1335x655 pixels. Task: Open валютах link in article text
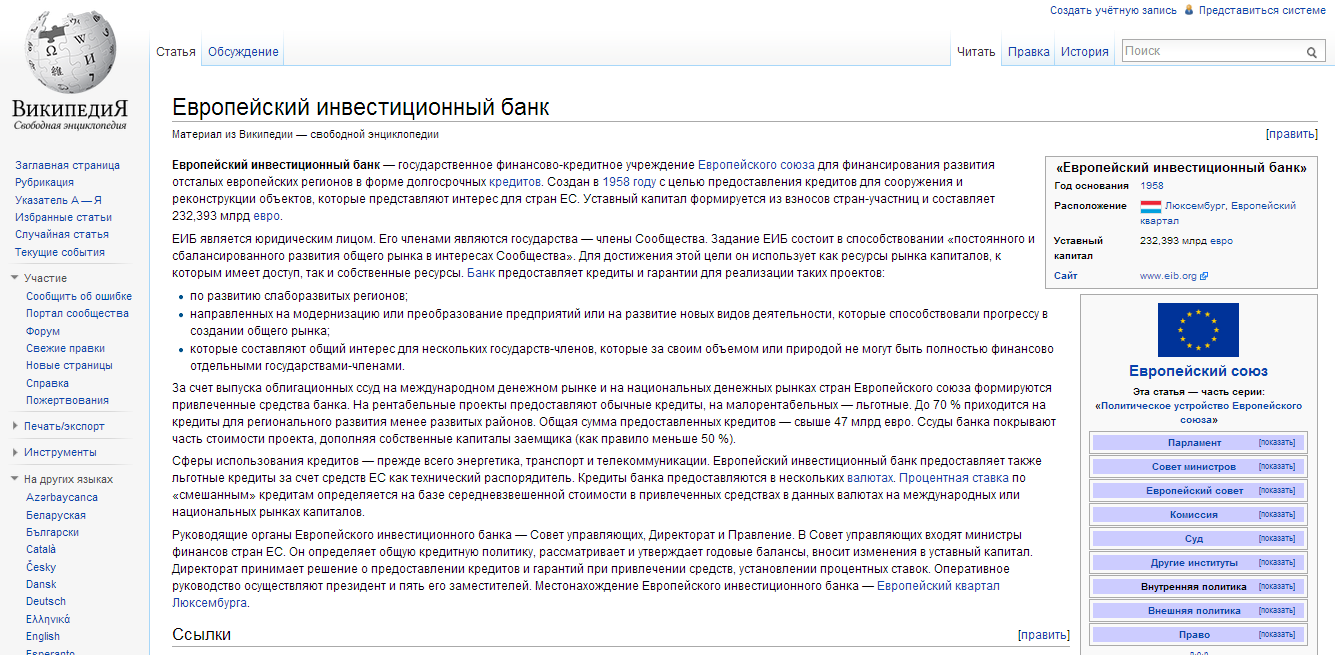pyautogui.click(x=870, y=478)
